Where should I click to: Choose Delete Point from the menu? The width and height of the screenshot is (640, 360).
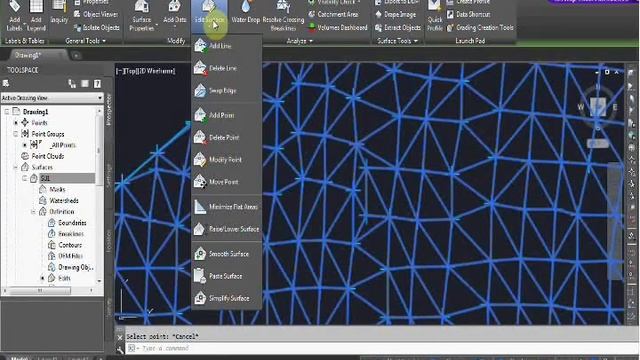[x=227, y=138]
